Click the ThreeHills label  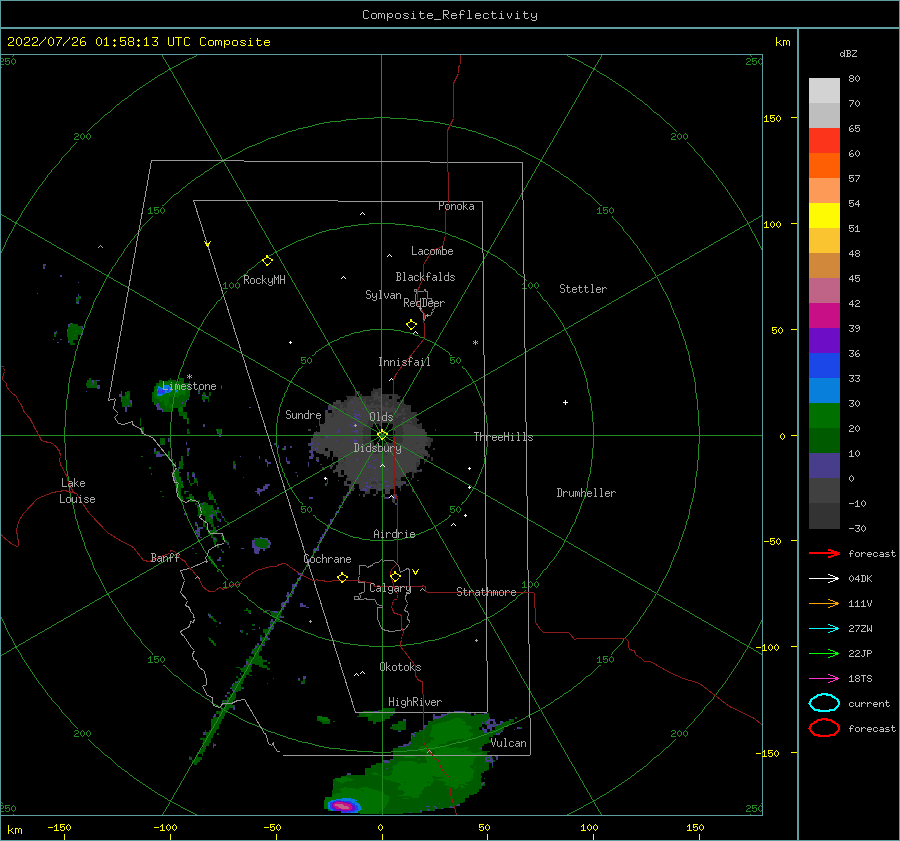503,437
